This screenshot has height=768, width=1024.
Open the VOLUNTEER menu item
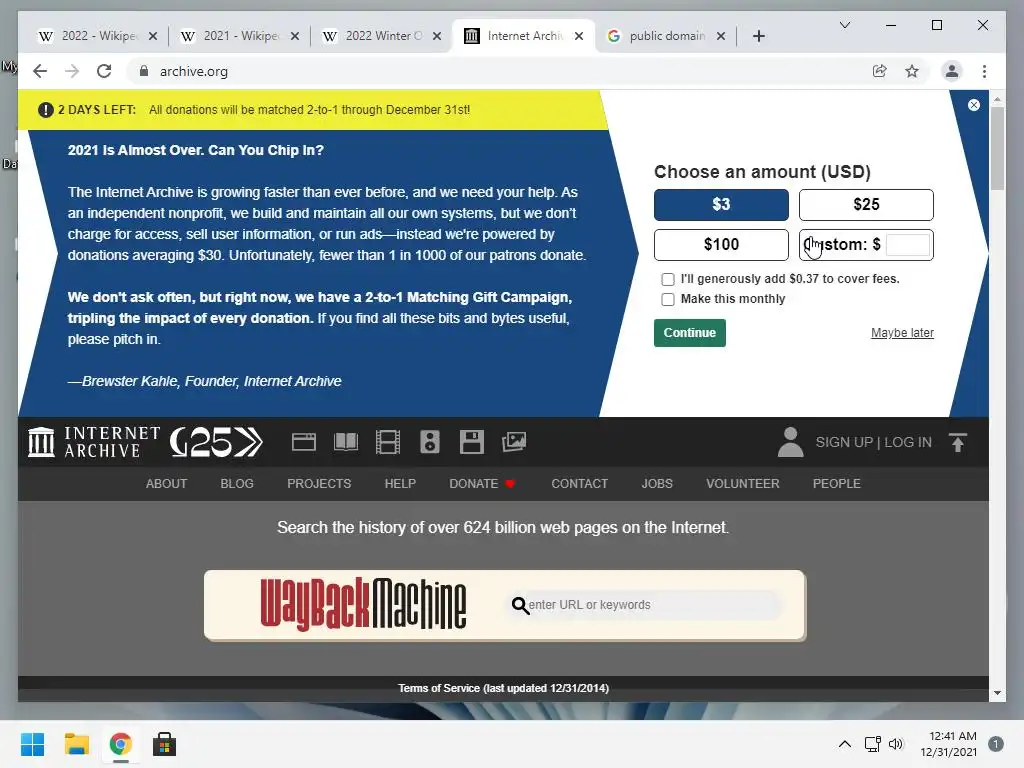coord(743,484)
